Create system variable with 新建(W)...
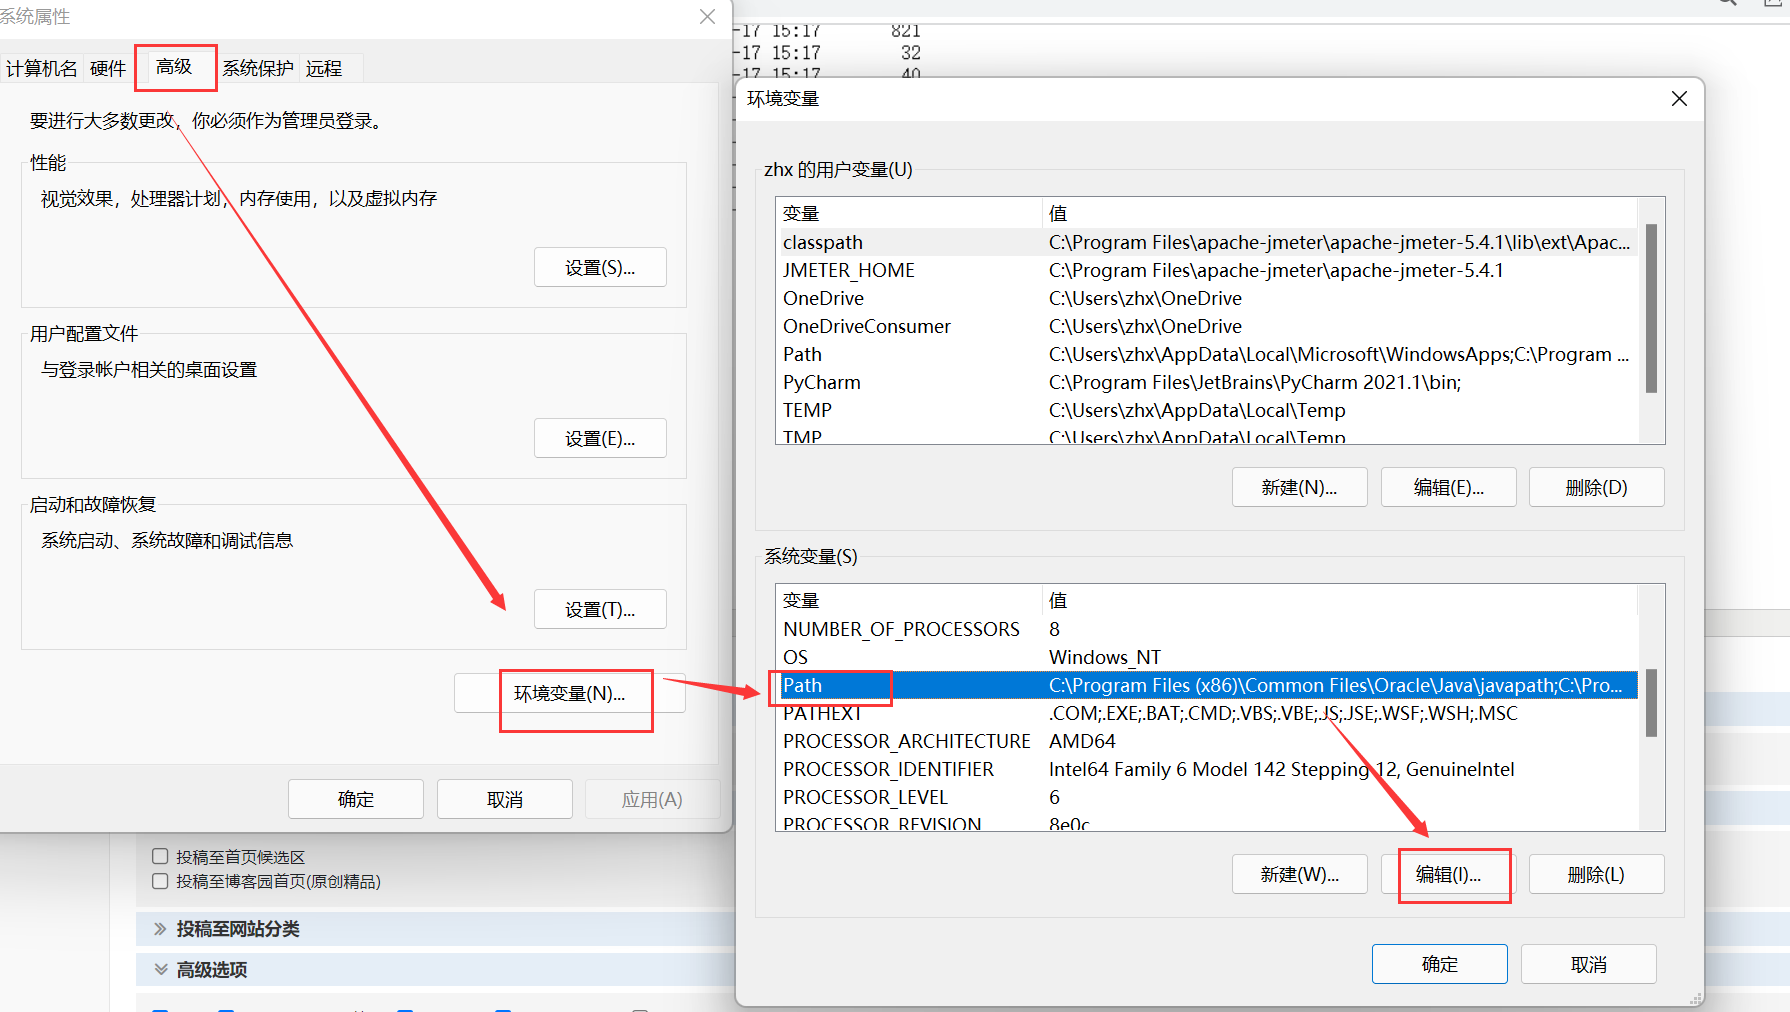This screenshot has height=1012, width=1790. point(1299,874)
